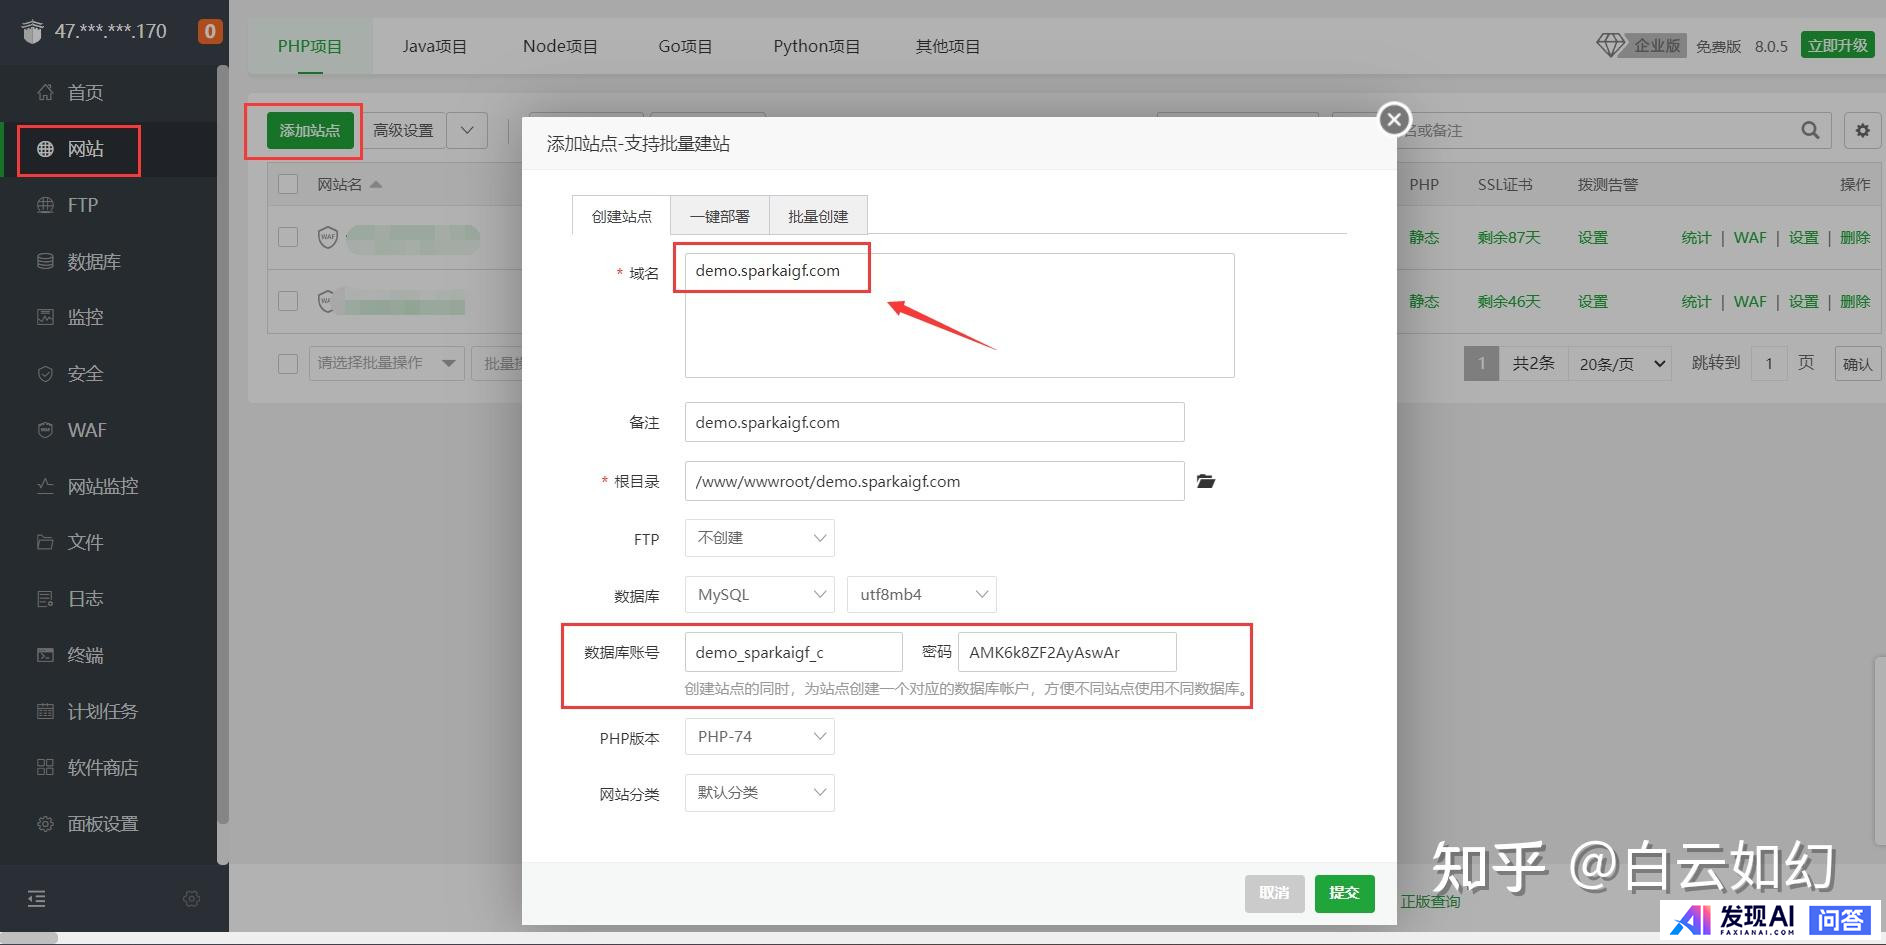Close the add site dialog

tap(1394, 120)
